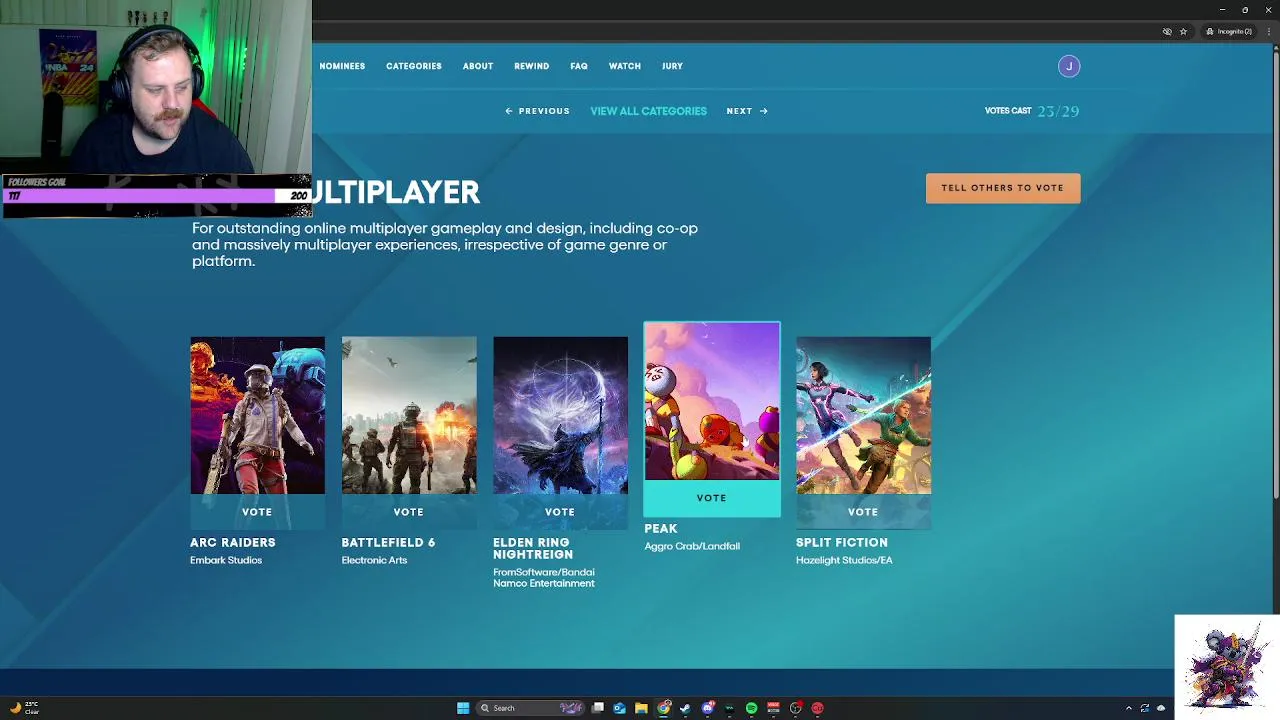Image resolution: width=1280 pixels, height=720 pixels.
Task: Open Steam from the taskbar
Action: coord(685,708)
